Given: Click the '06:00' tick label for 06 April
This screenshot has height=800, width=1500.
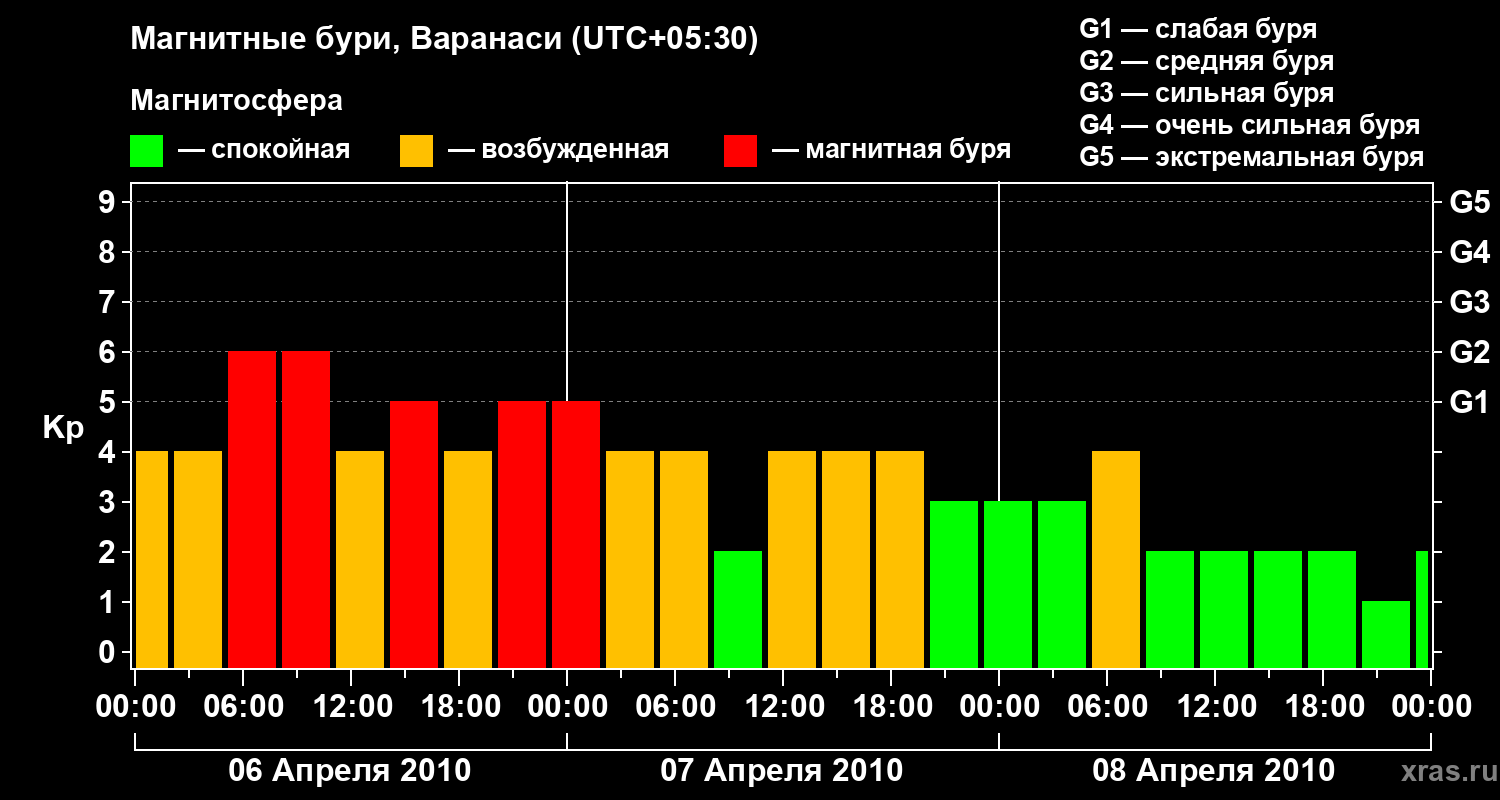Looking at the screenshot, I should click(243, 706).
